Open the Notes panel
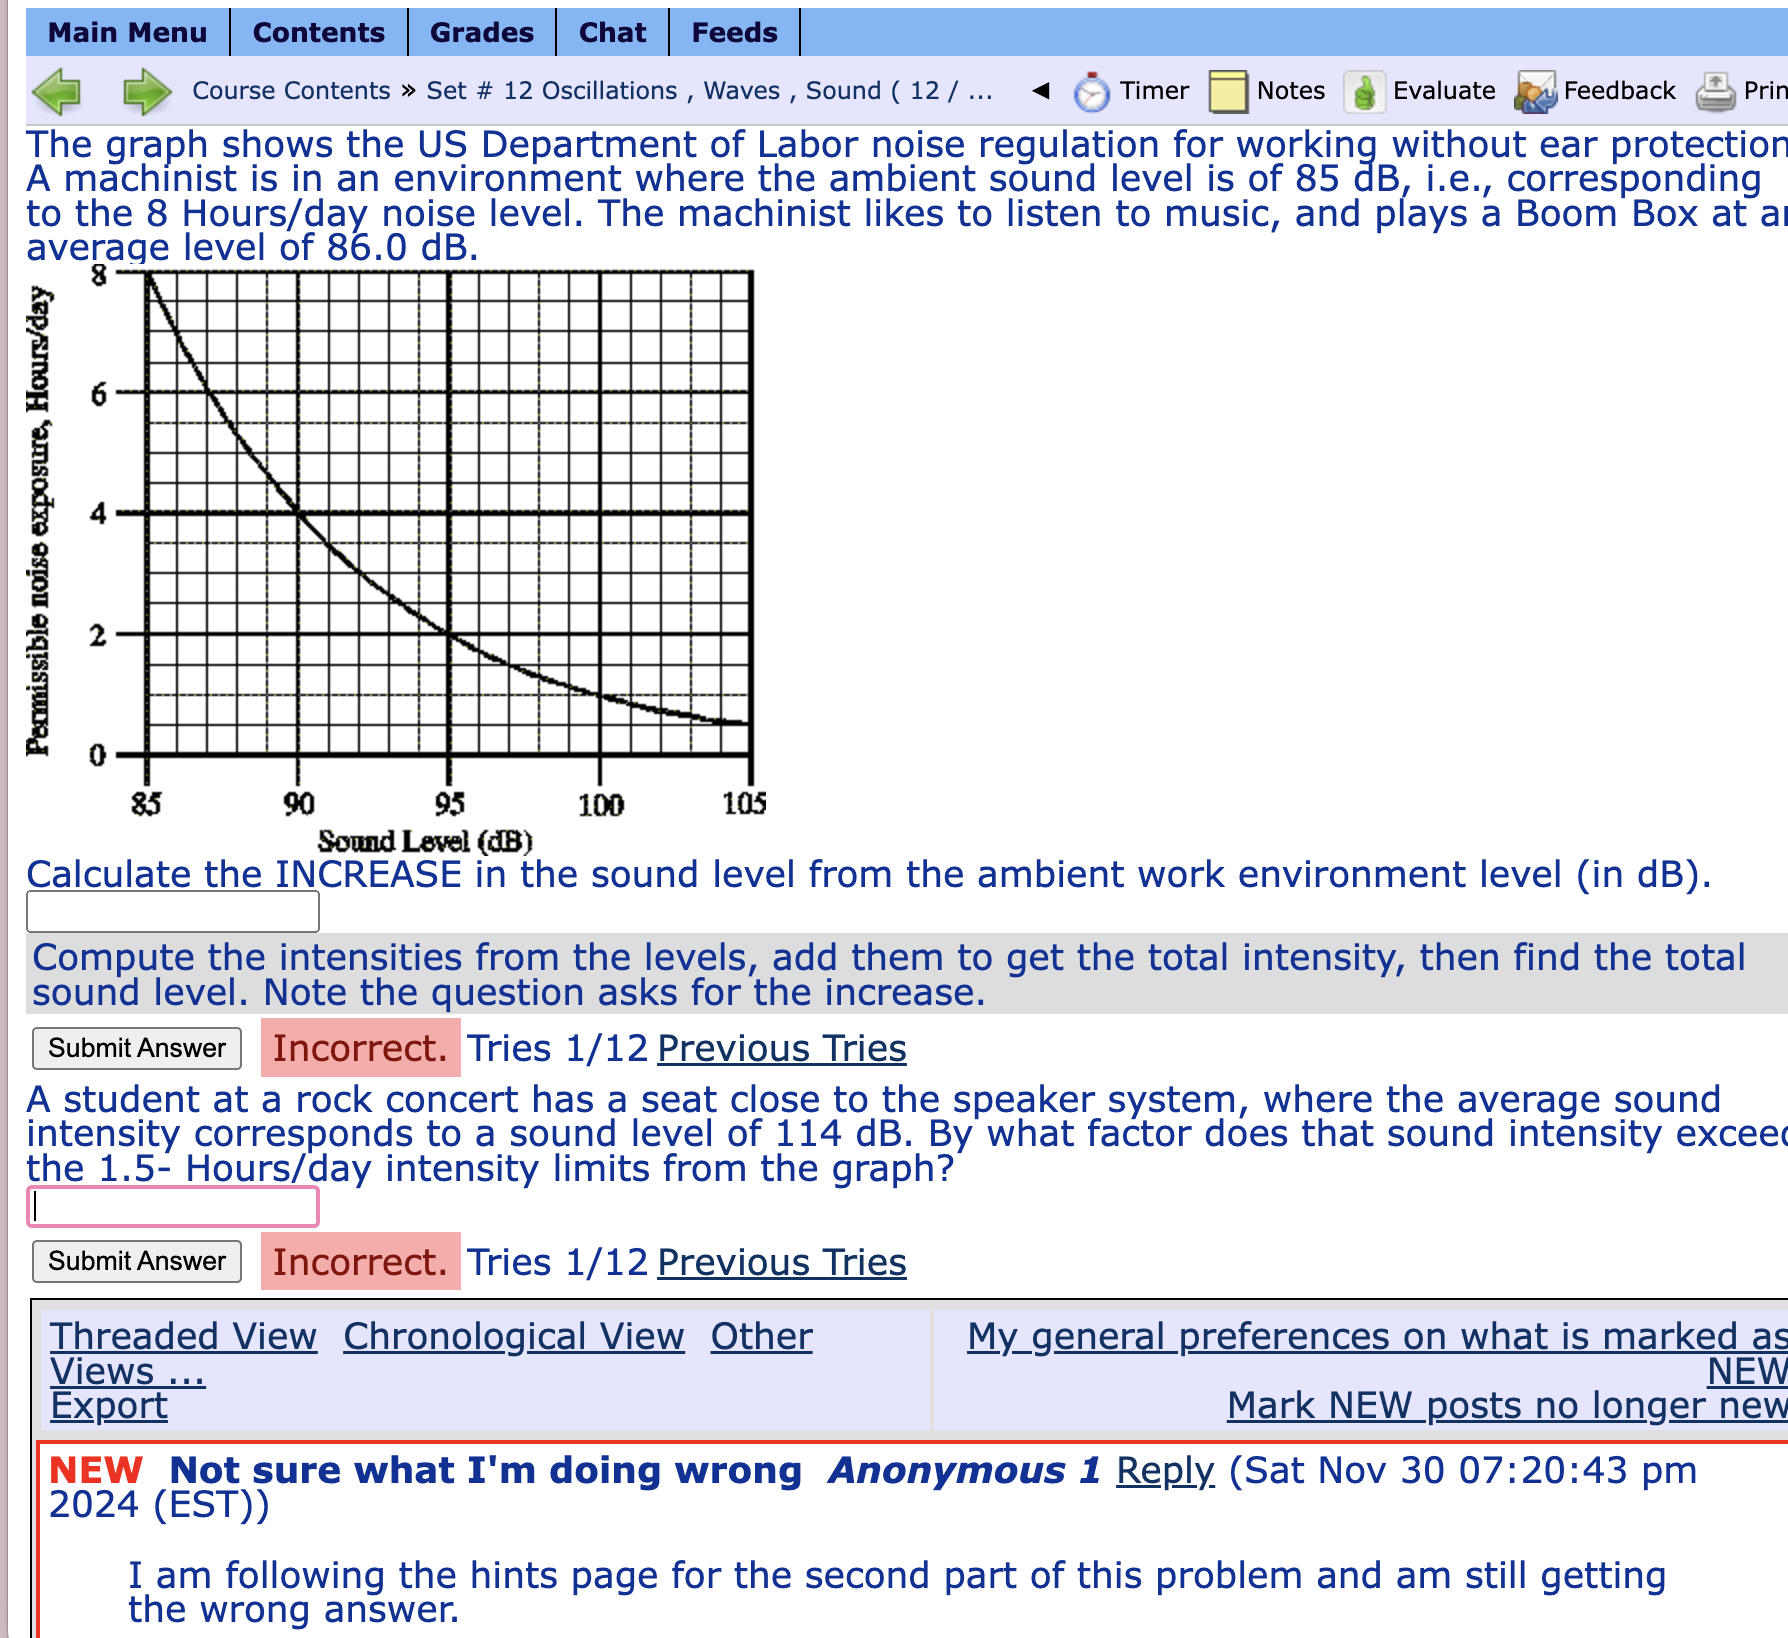1788x1638 pixels. point(1228,90)
